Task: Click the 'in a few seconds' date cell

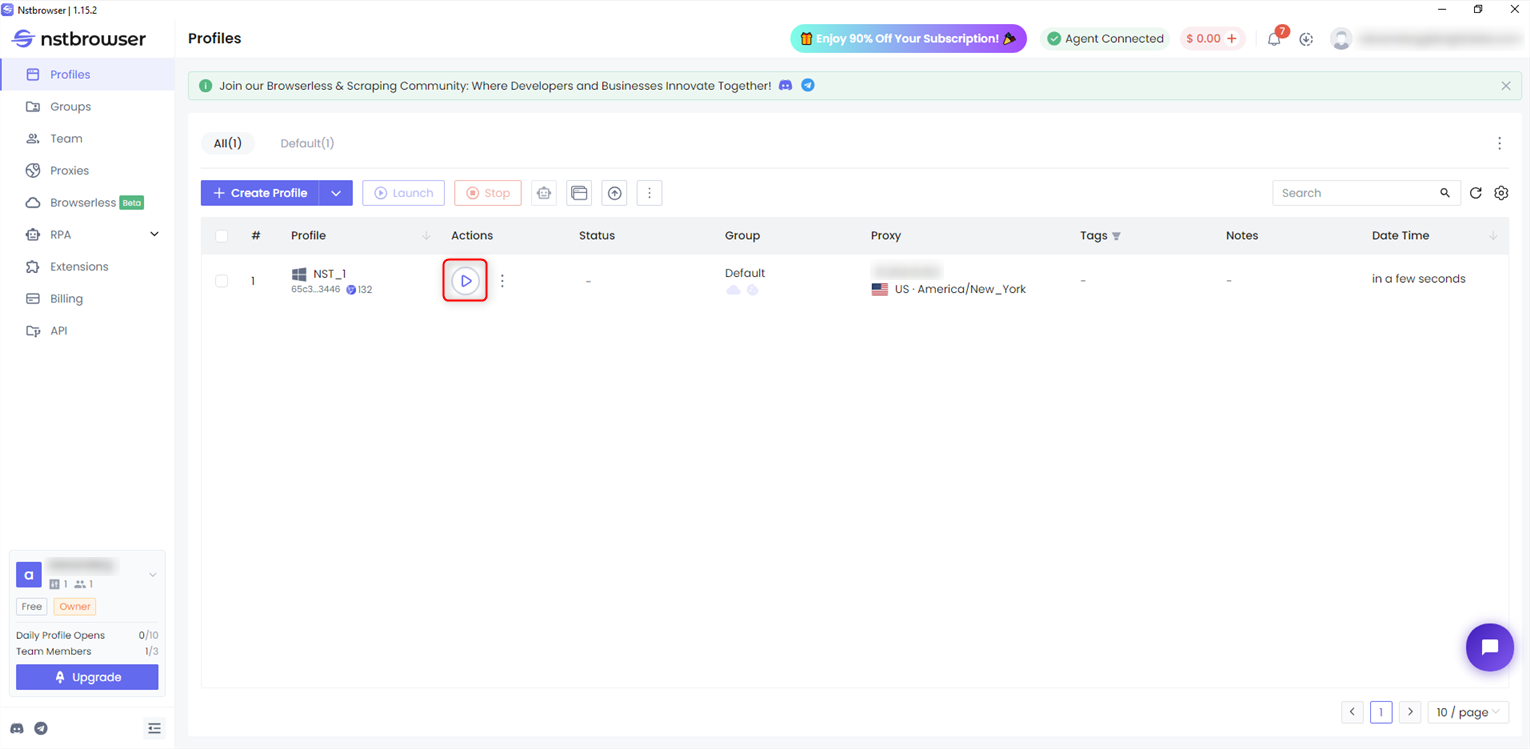Action: (x=1418, y=279)
